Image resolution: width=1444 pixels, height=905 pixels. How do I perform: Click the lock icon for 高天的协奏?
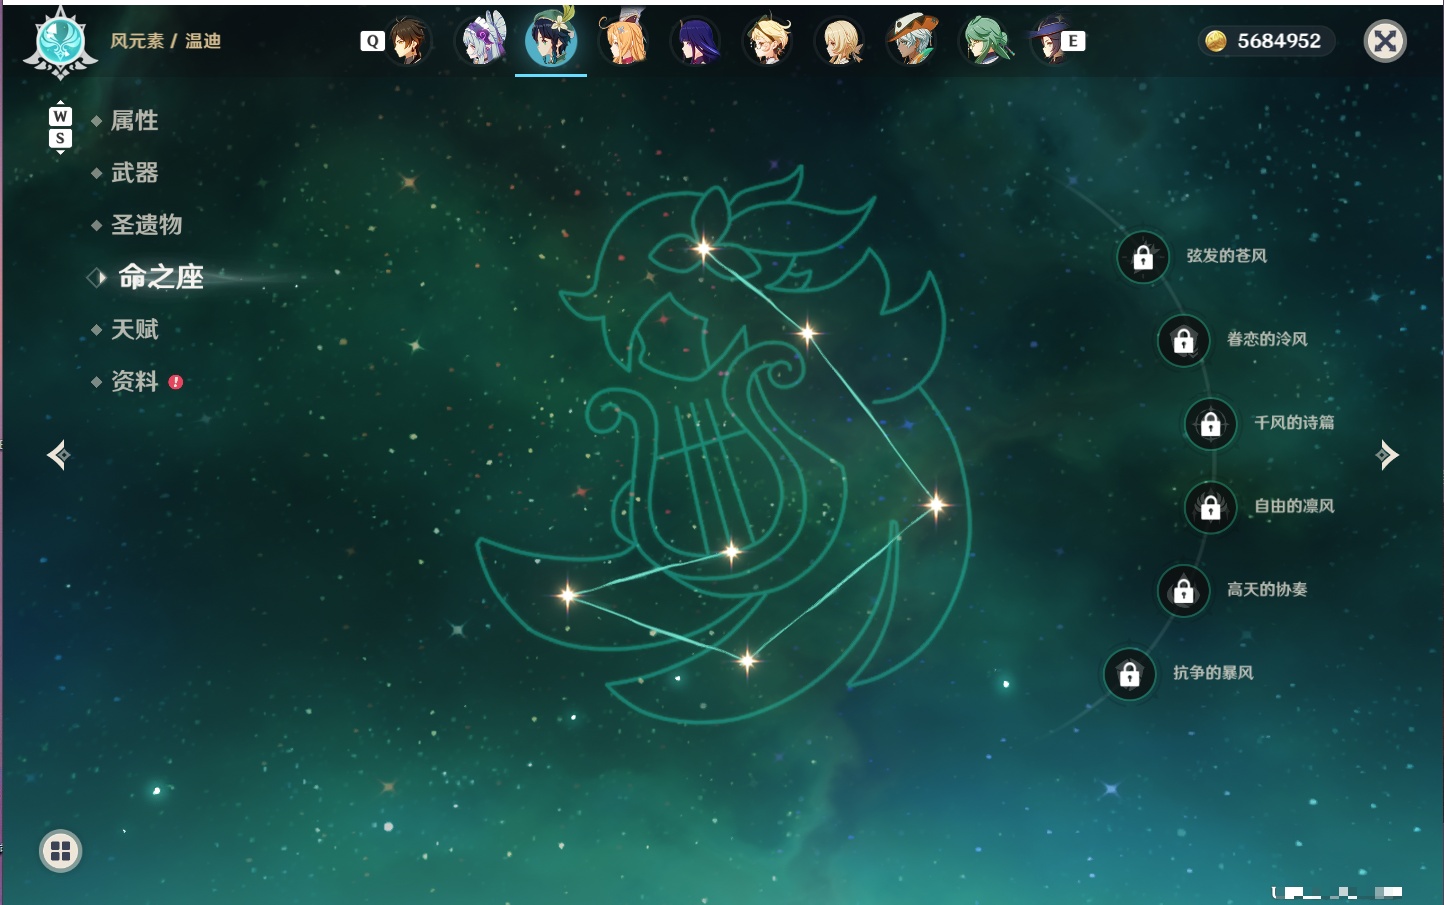pyautogui.click(x=1183, y=590)
